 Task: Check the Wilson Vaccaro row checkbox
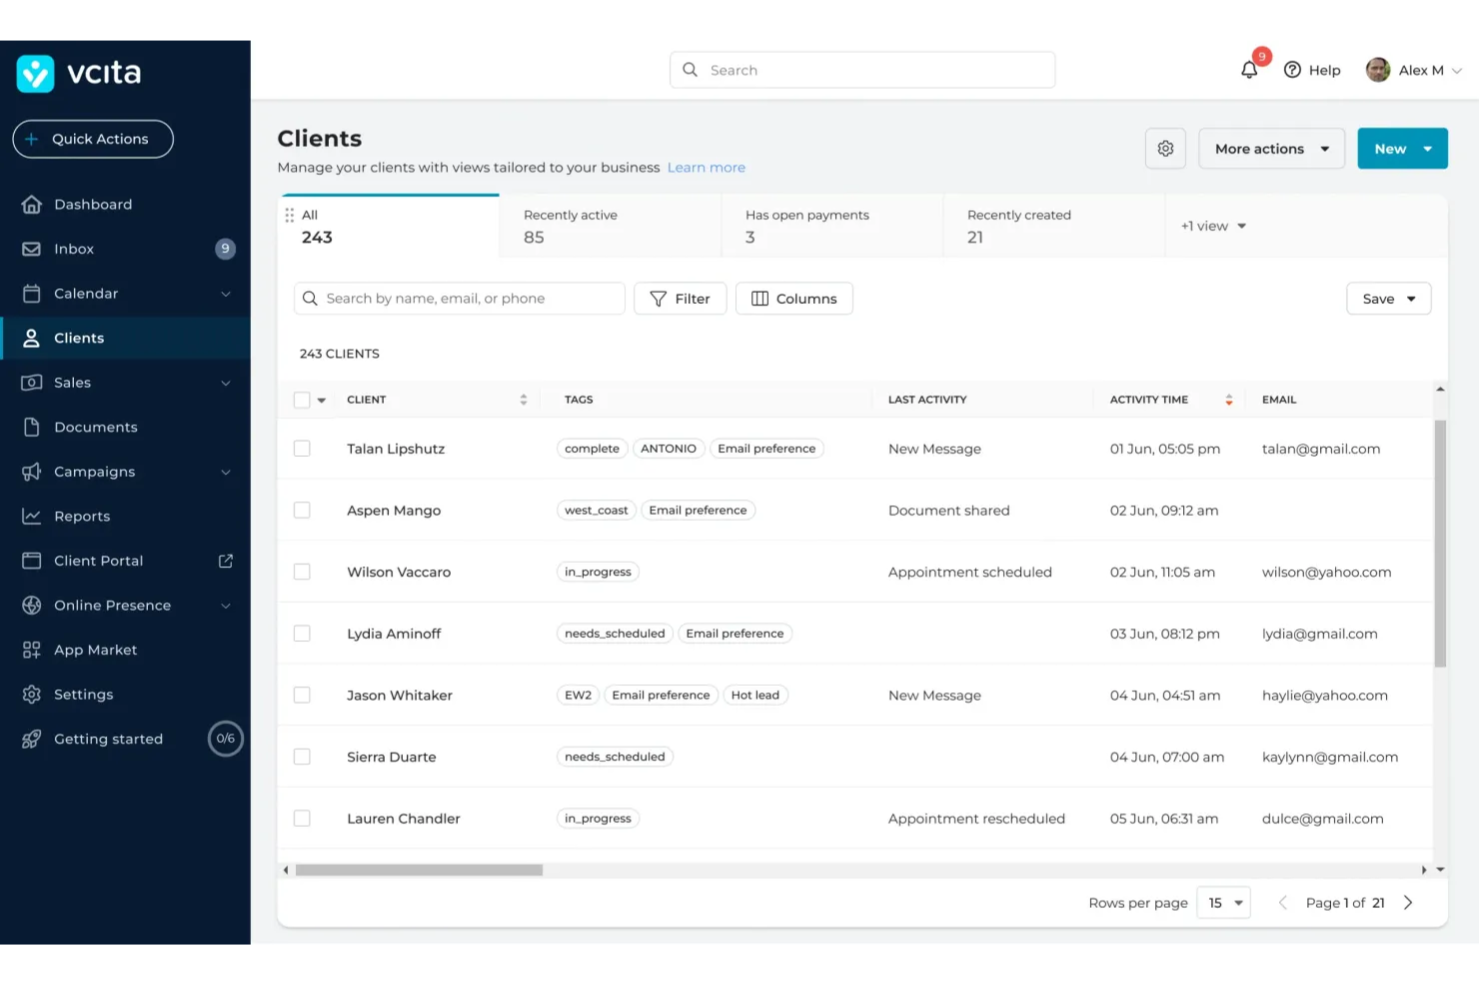[x=302, y=571]
